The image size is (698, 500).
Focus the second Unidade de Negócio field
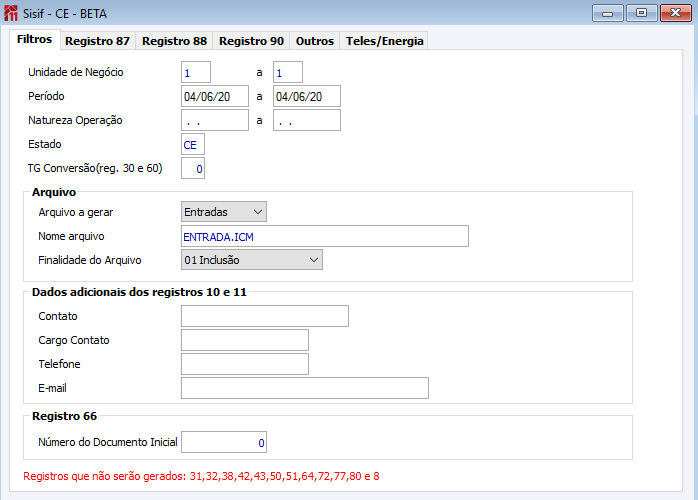point(288,73)
